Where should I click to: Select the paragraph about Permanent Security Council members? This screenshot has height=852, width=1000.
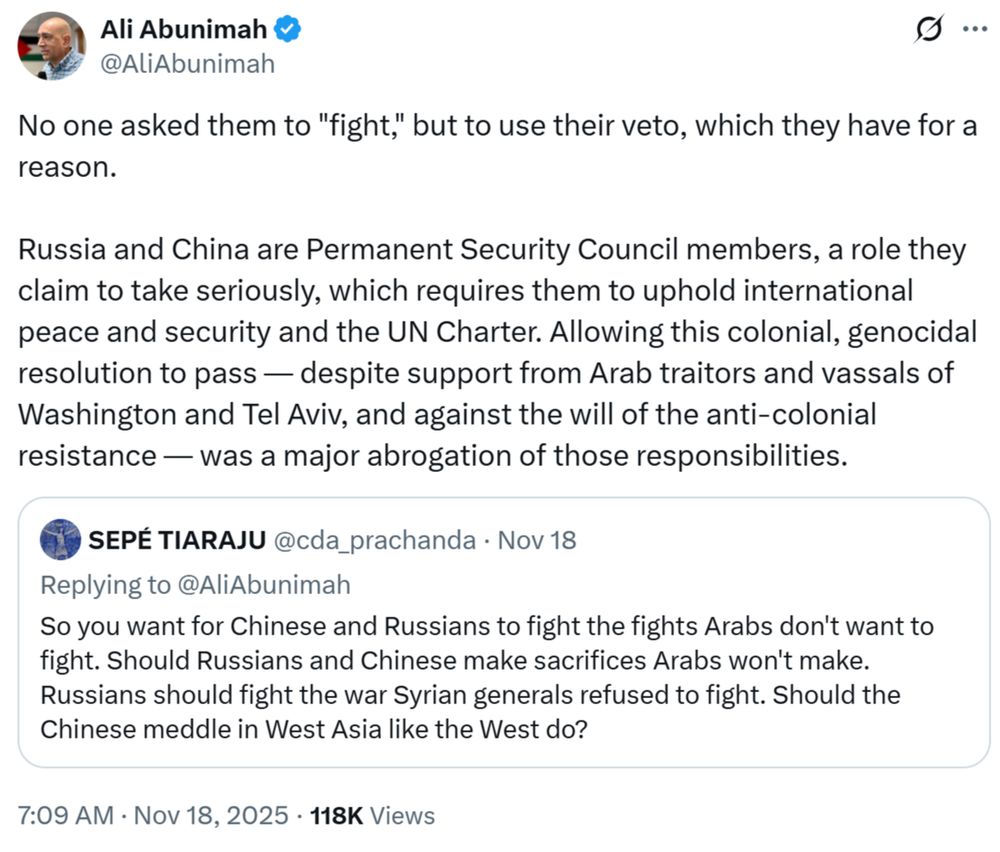[497, 352]
